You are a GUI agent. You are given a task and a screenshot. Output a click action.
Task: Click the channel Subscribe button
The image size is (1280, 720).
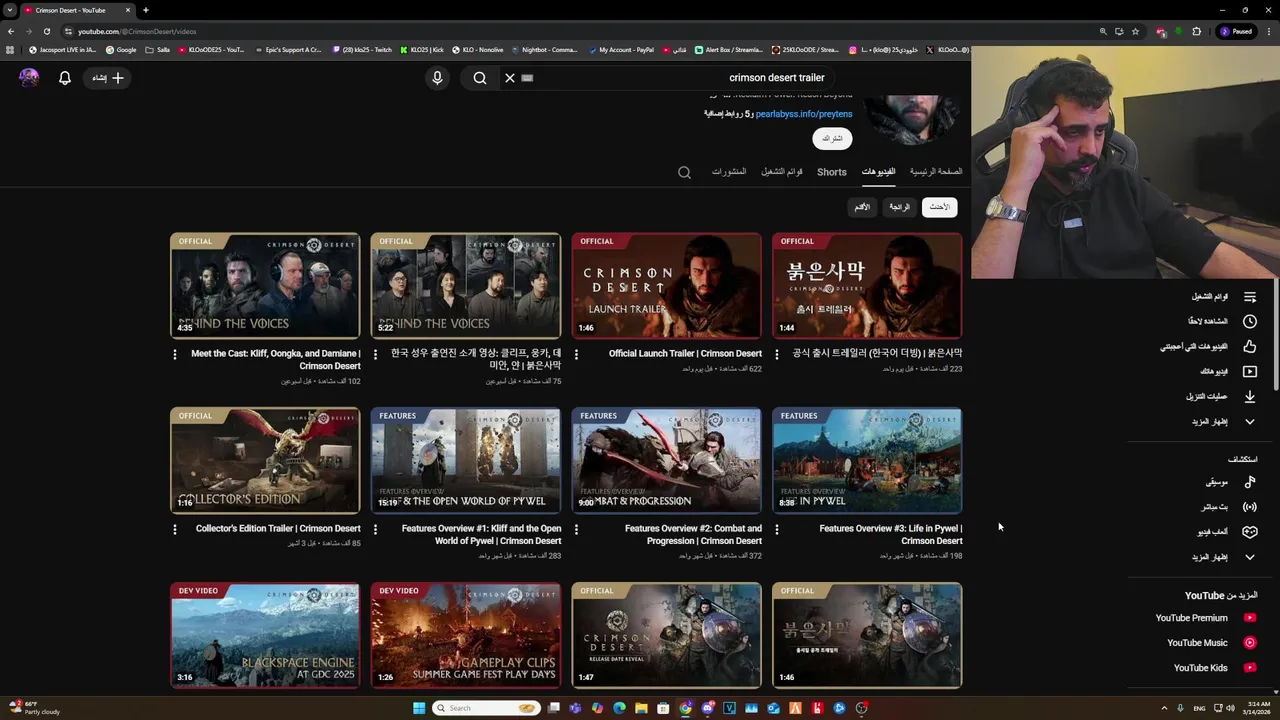(x=832, y=138)
